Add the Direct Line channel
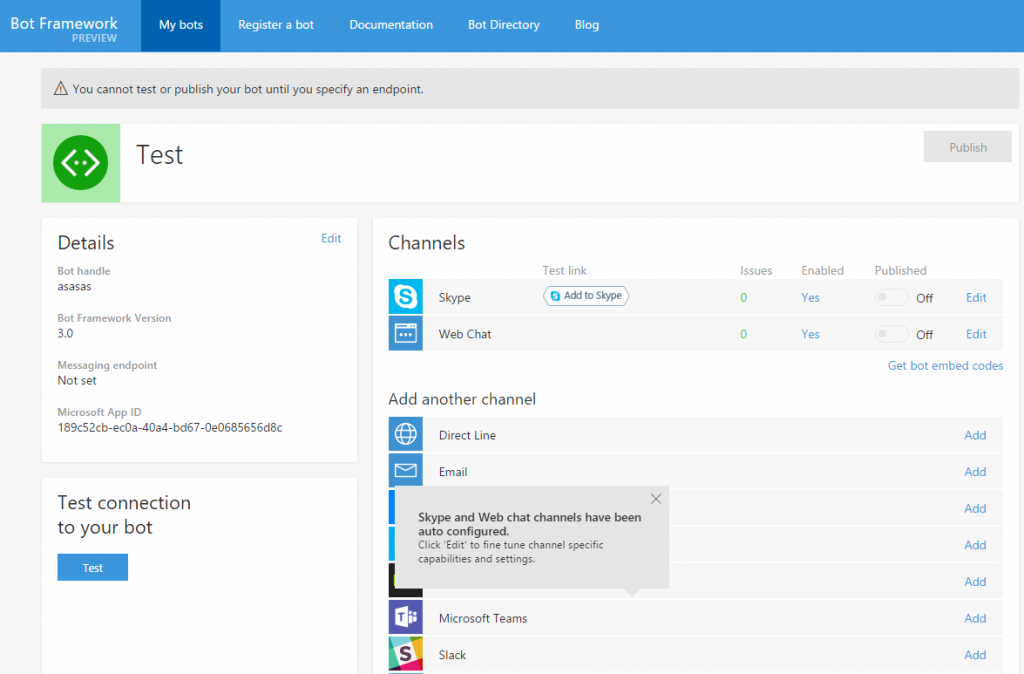The height and width of the screenshot is (674, 1024). pyautogui.click(x=975, y=435)
